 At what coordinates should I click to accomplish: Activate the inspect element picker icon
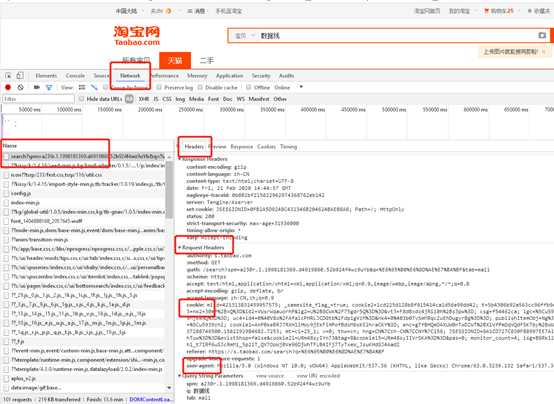pos(8,76)
